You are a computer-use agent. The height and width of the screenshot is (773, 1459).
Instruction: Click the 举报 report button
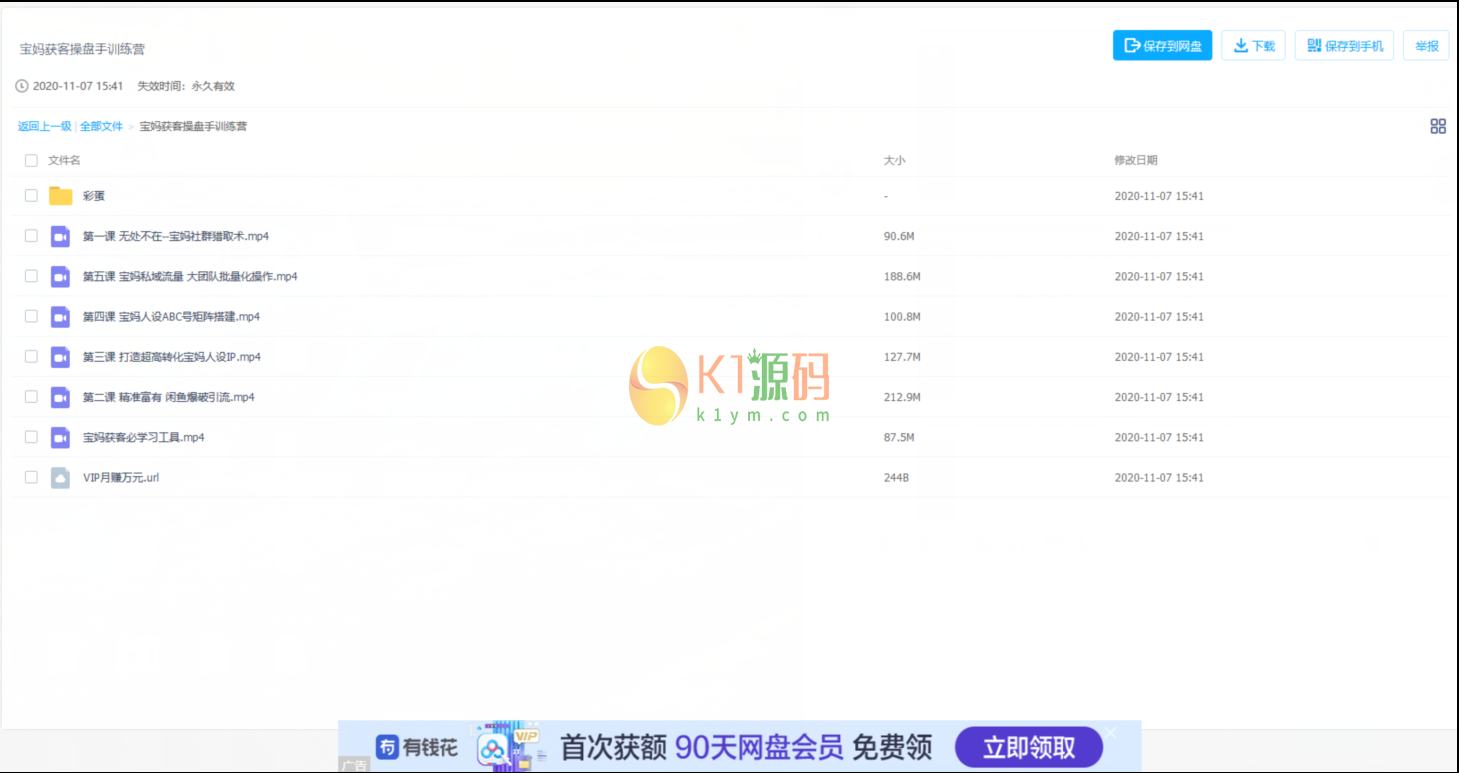pyautogui.click(x=1426, y=45)
